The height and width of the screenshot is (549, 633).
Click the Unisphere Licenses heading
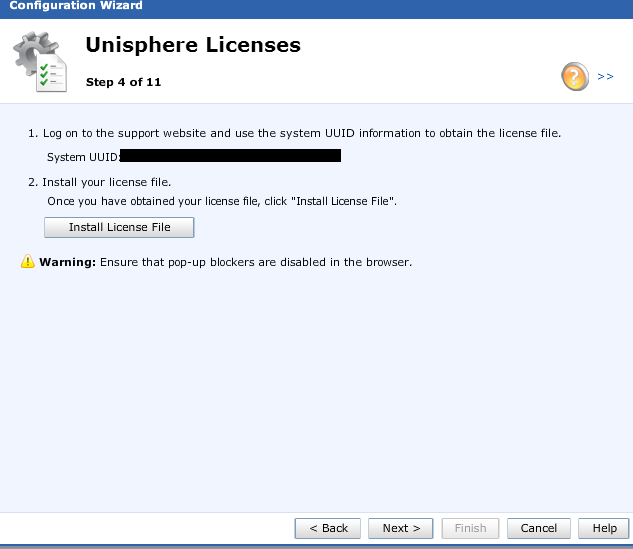[193, 45]
